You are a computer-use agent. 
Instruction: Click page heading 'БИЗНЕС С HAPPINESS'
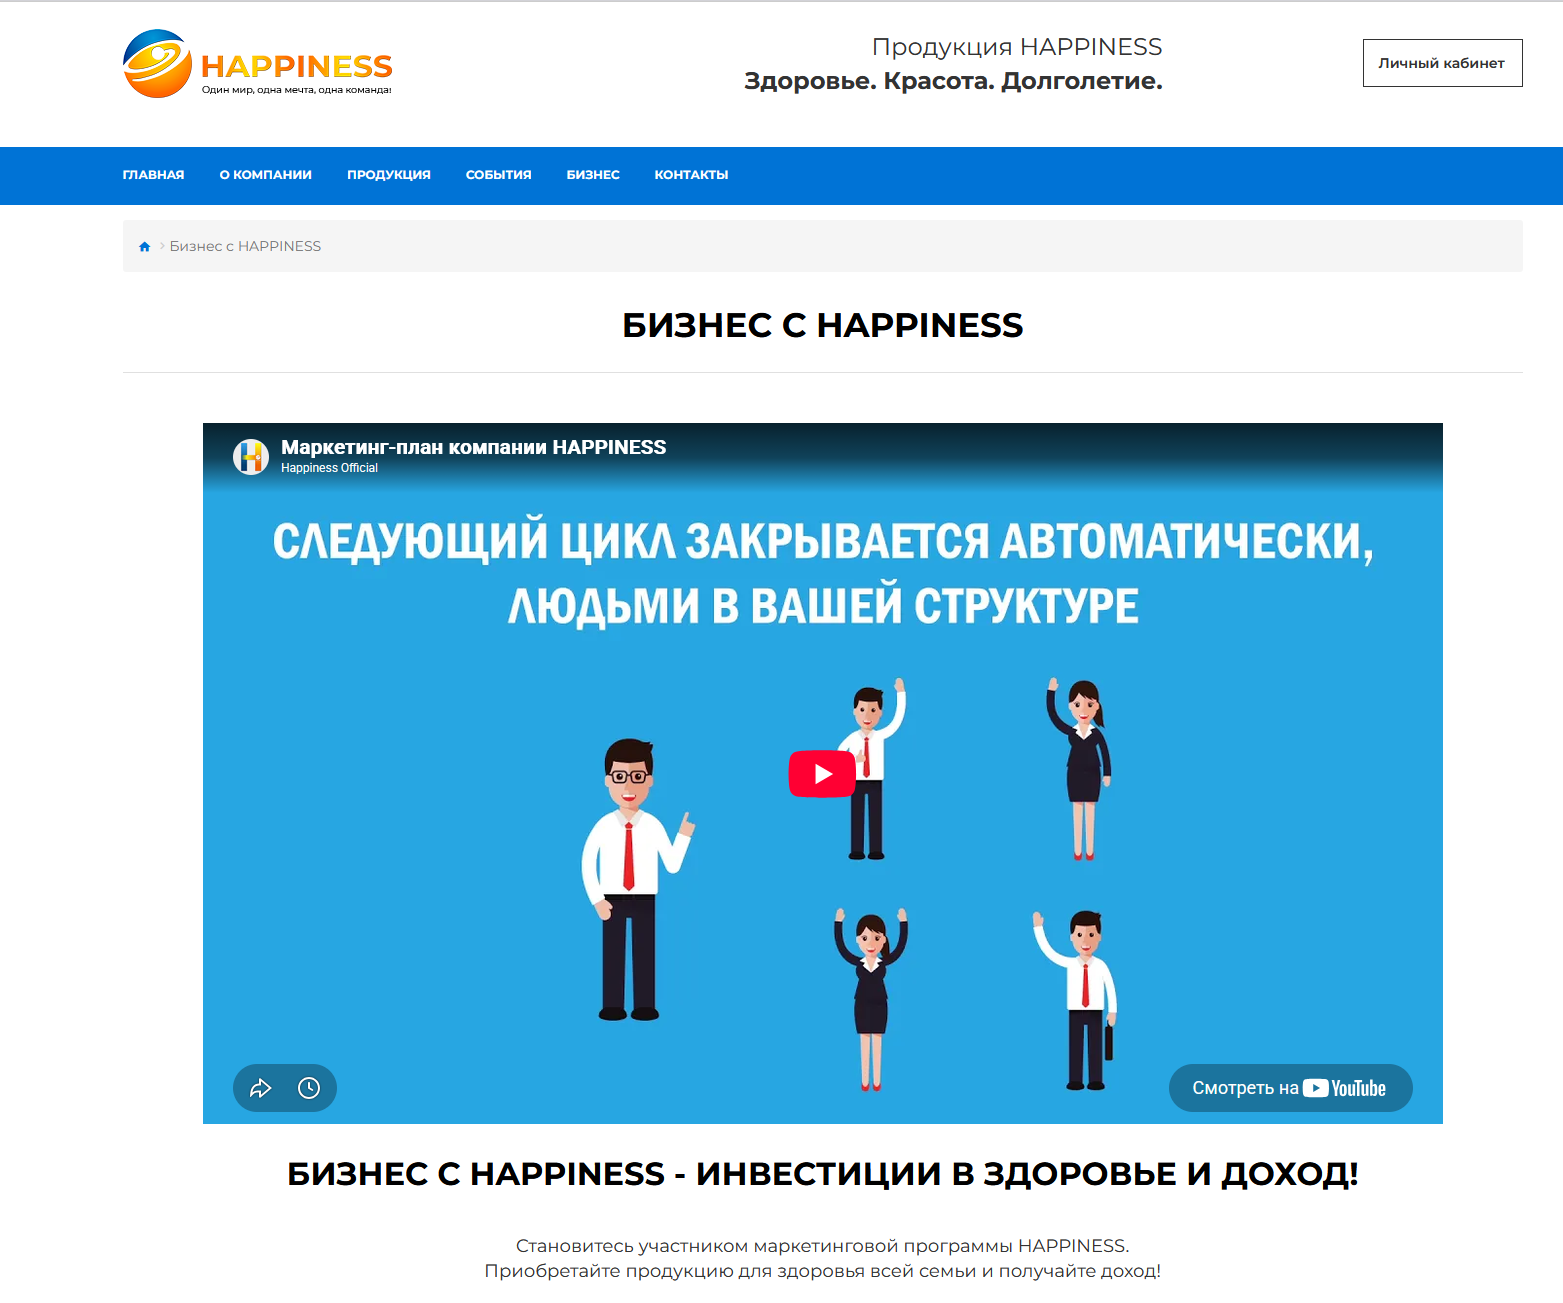pyautogui.click(x=822, y=325)
